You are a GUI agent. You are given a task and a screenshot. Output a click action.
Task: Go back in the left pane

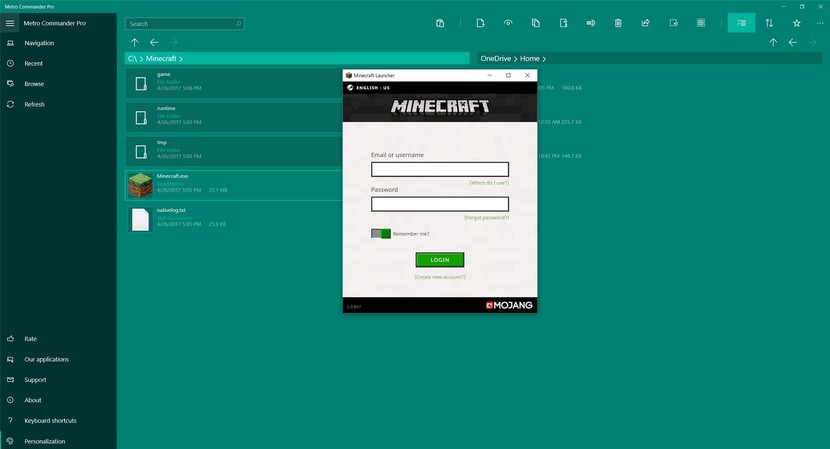pyautogui.click(x=154, y=42)
